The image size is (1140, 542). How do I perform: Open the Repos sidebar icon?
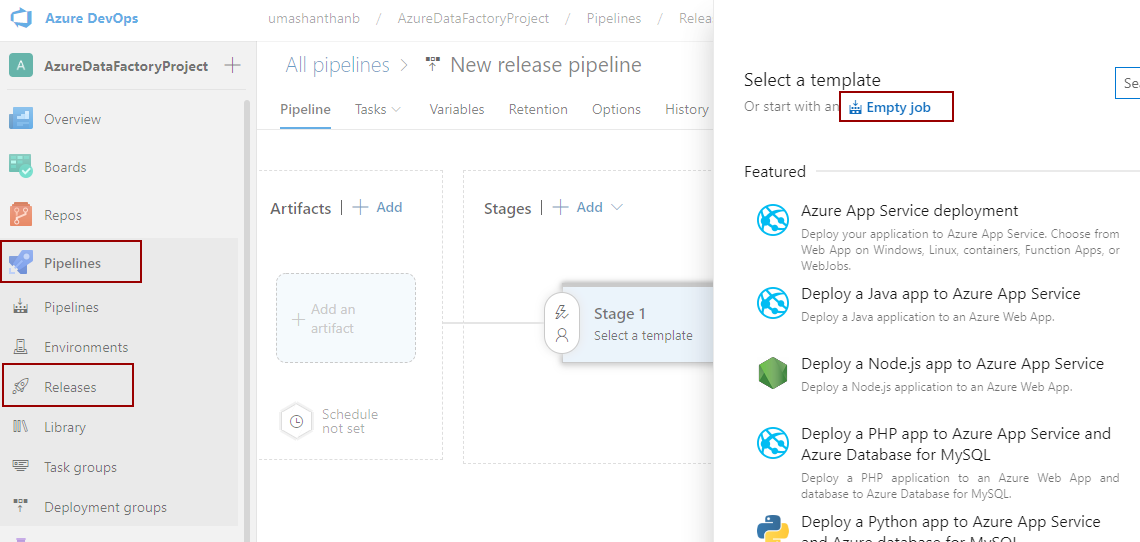(x=20, y=215)
